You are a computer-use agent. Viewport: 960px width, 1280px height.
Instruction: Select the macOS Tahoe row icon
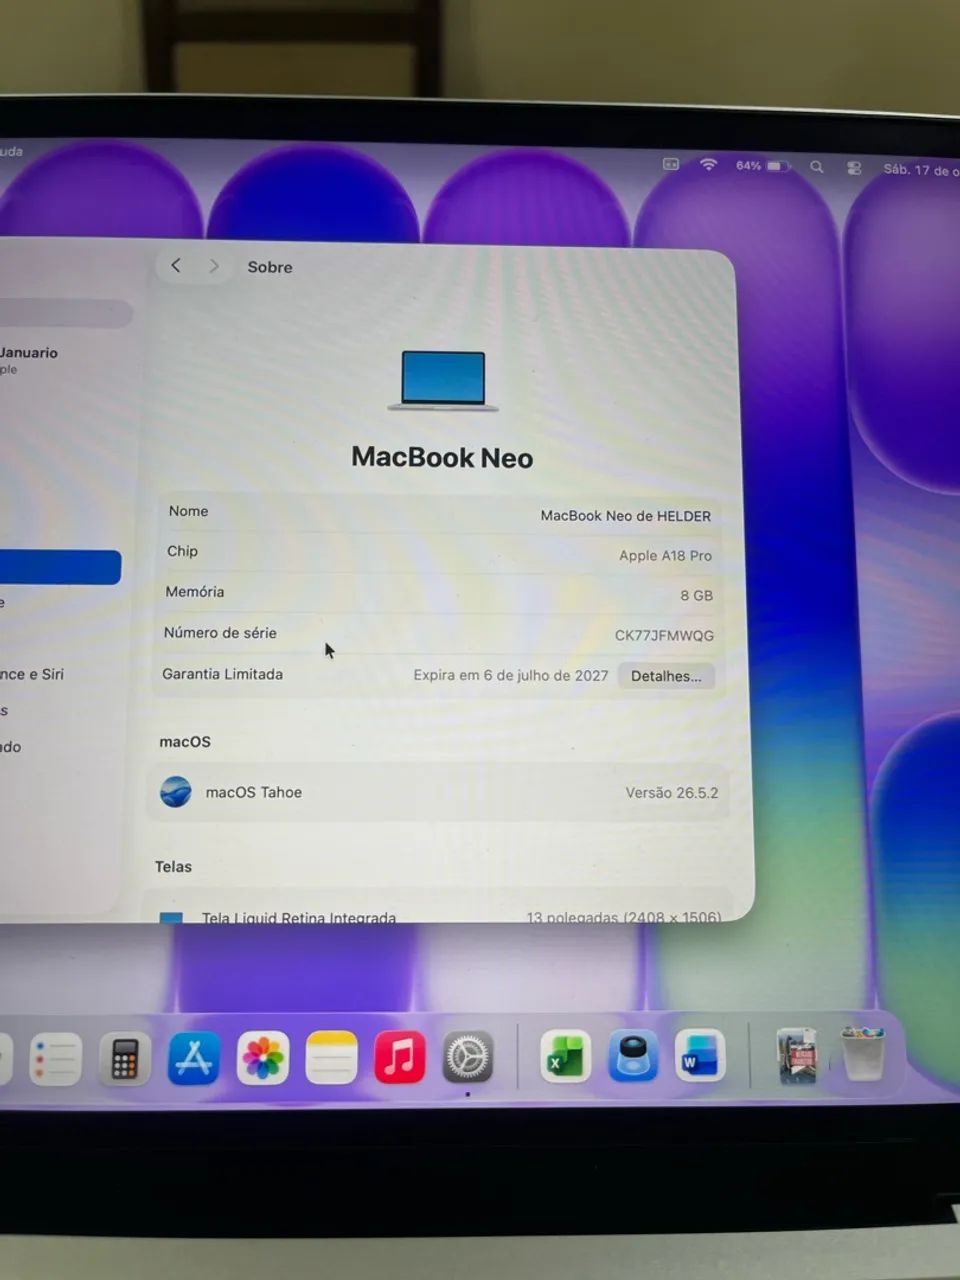(x=176, y=792)
